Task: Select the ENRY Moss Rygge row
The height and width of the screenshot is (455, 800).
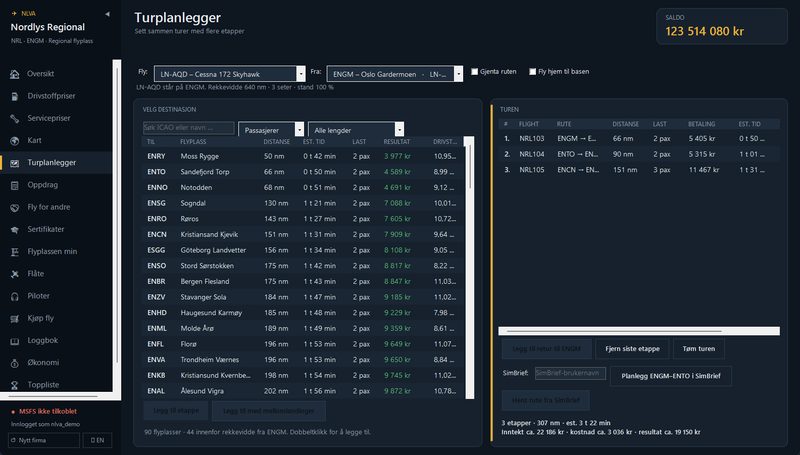Action: pyautogui.click(x=302, y=156)
